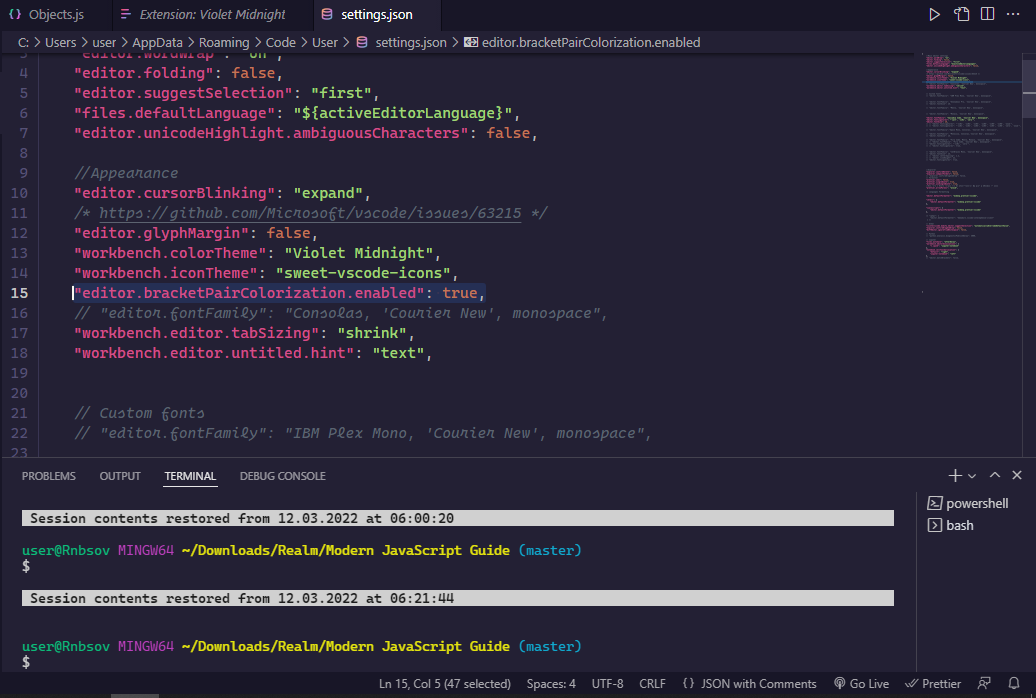Click "files.defaultLanguage" key

point(174,113)
